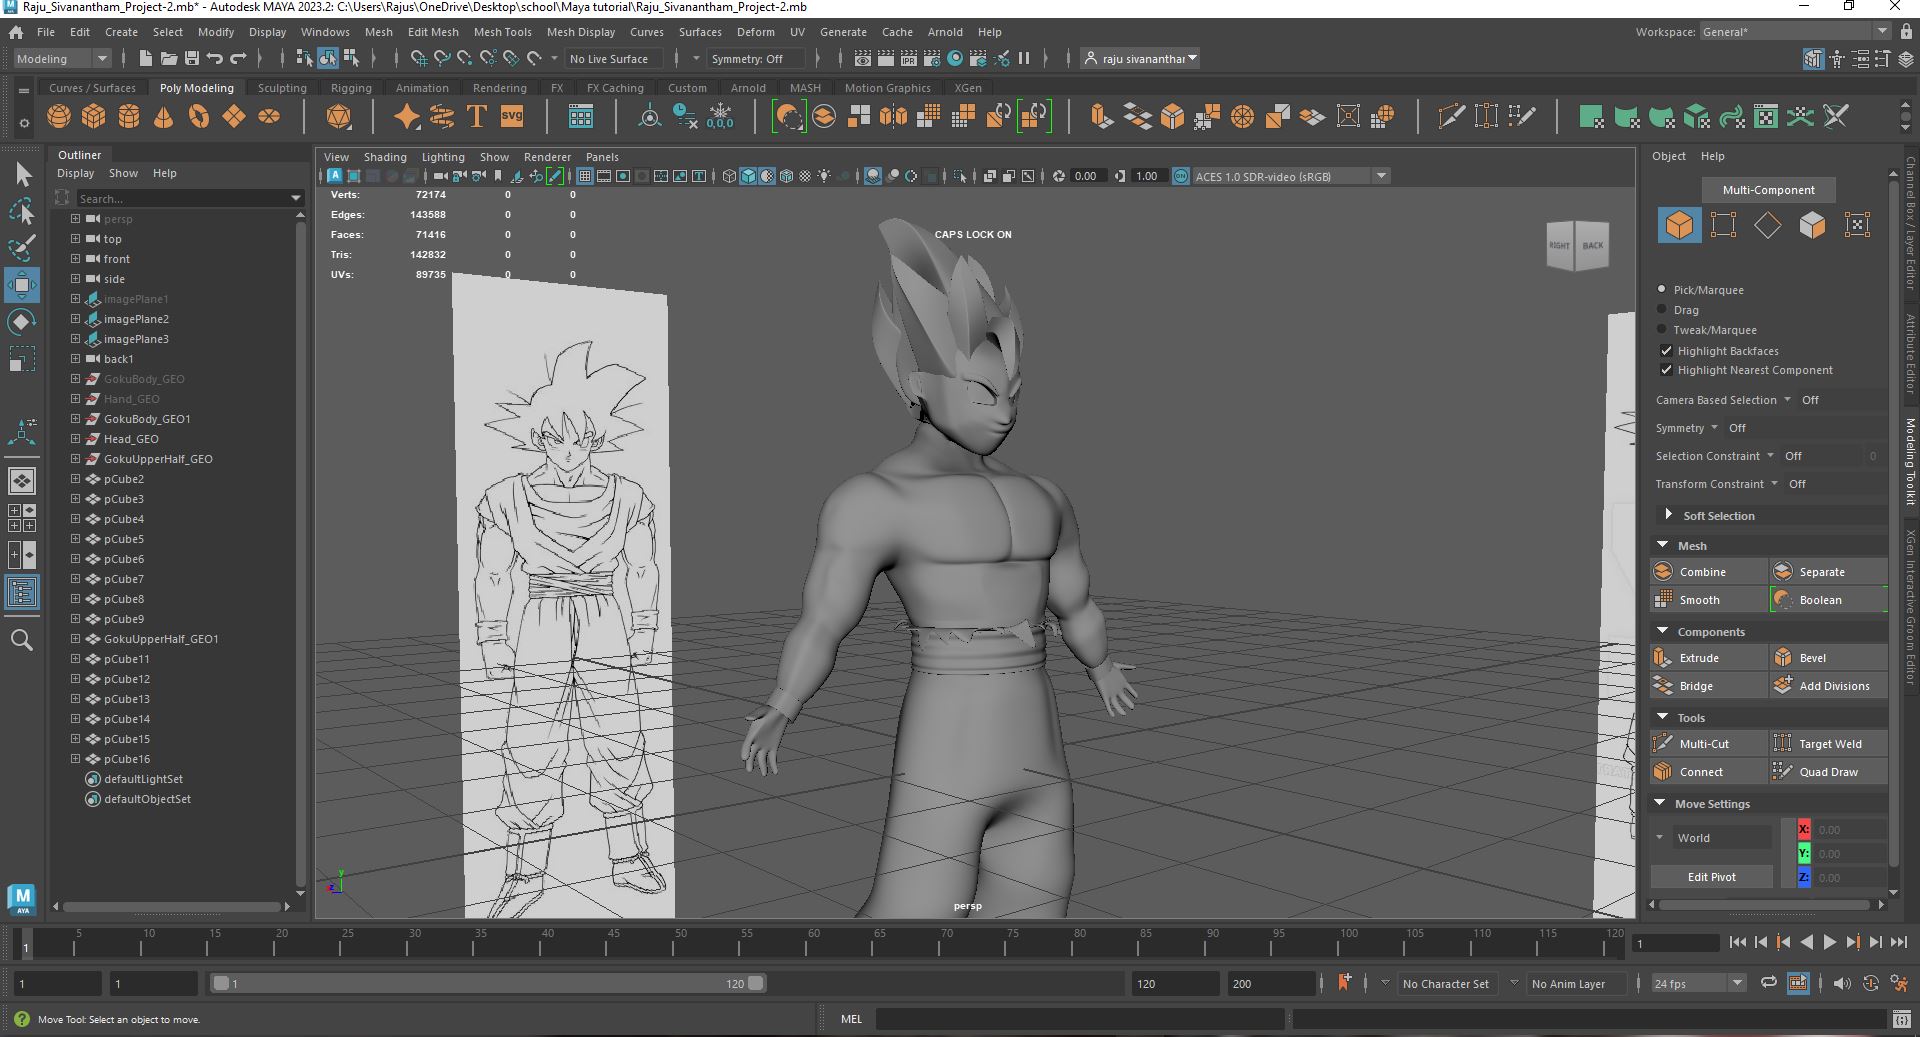Image resolution: width=1920 pixels, height=1037 pixels.
Task: Select the Scale tool in toolbox
Action: (22, 358)
